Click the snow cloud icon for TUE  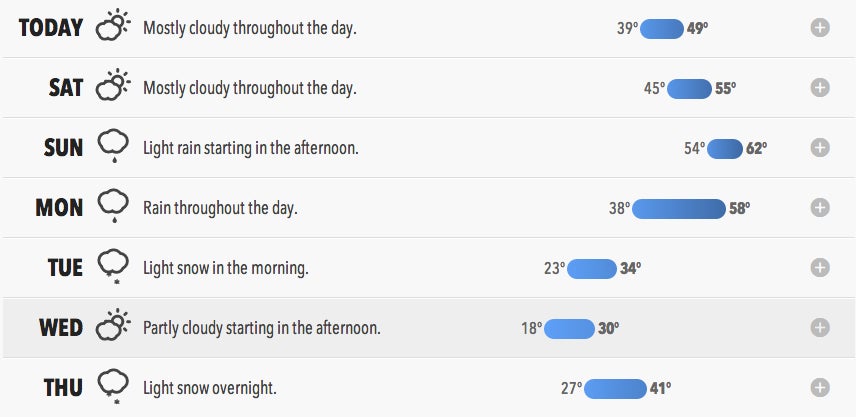(x=114, y=267)
